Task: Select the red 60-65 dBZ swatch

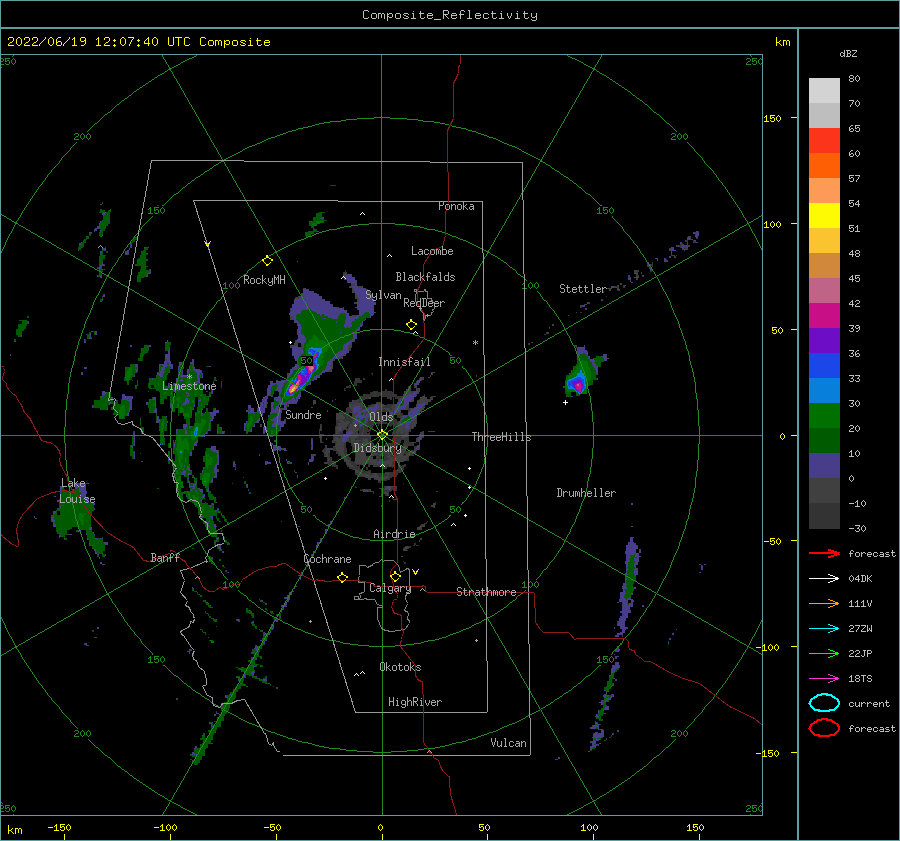Action: tap(824, 141)
